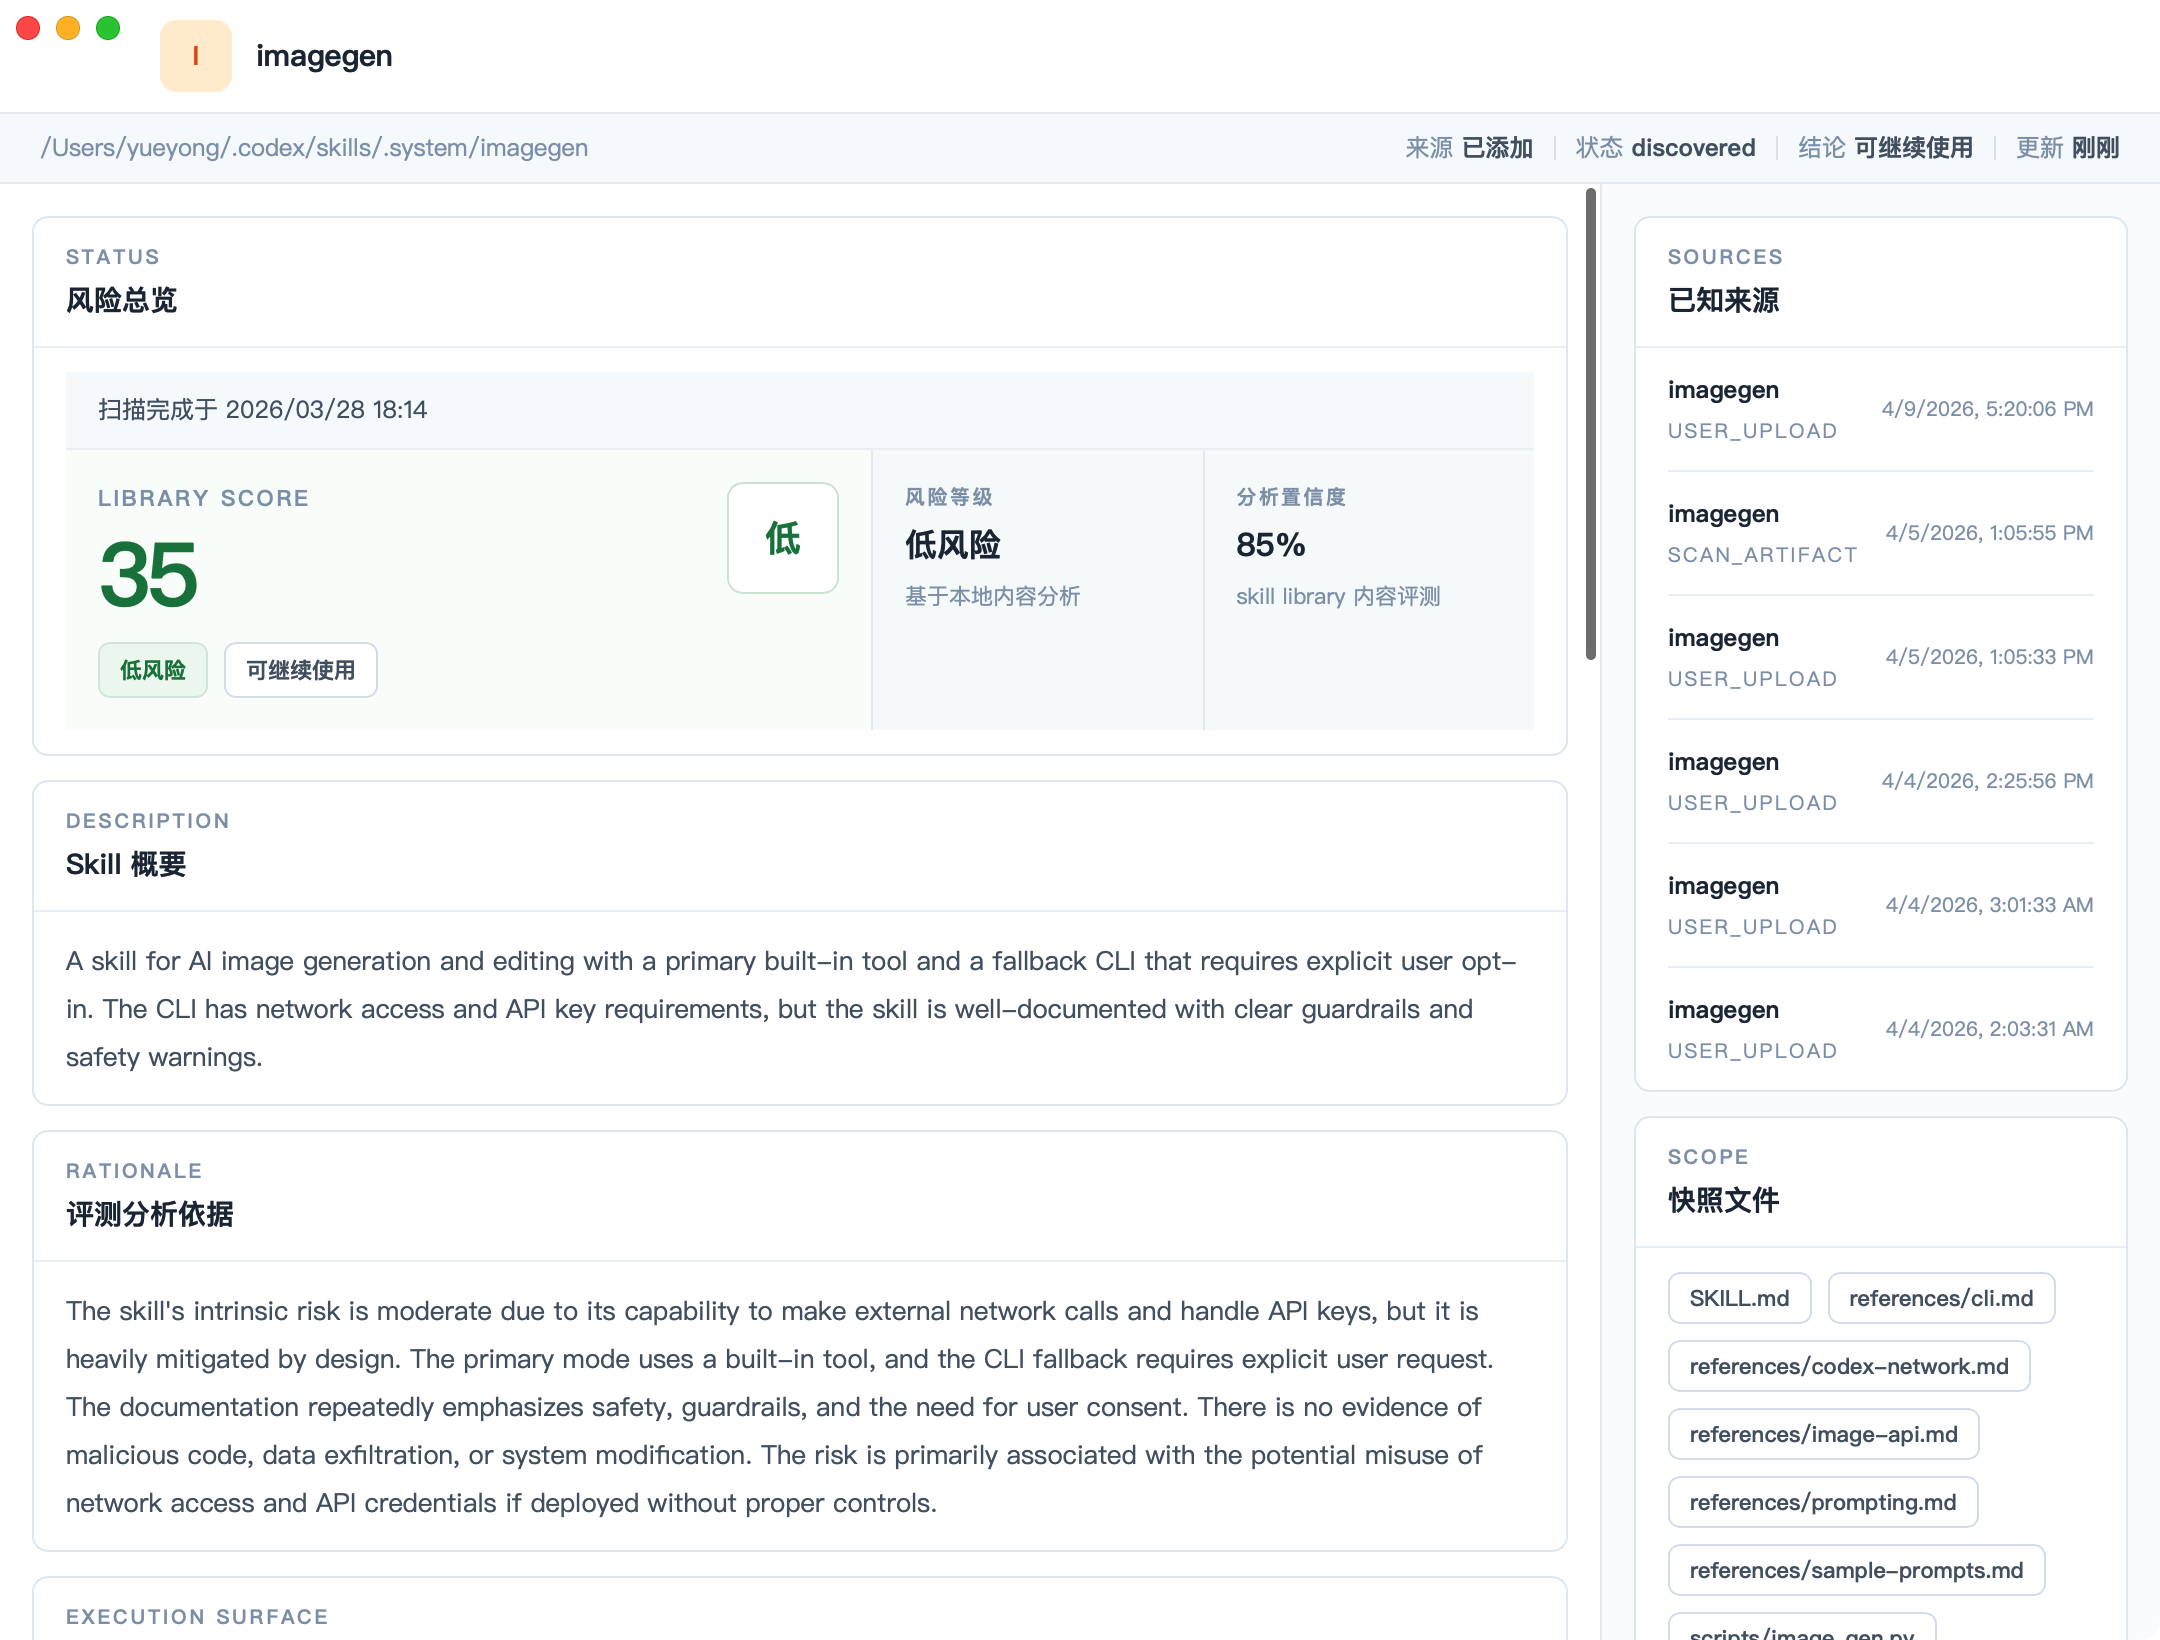Open references/cli.md file chip
Screen dimensions: 2160x1640
click(1940, 1298)
